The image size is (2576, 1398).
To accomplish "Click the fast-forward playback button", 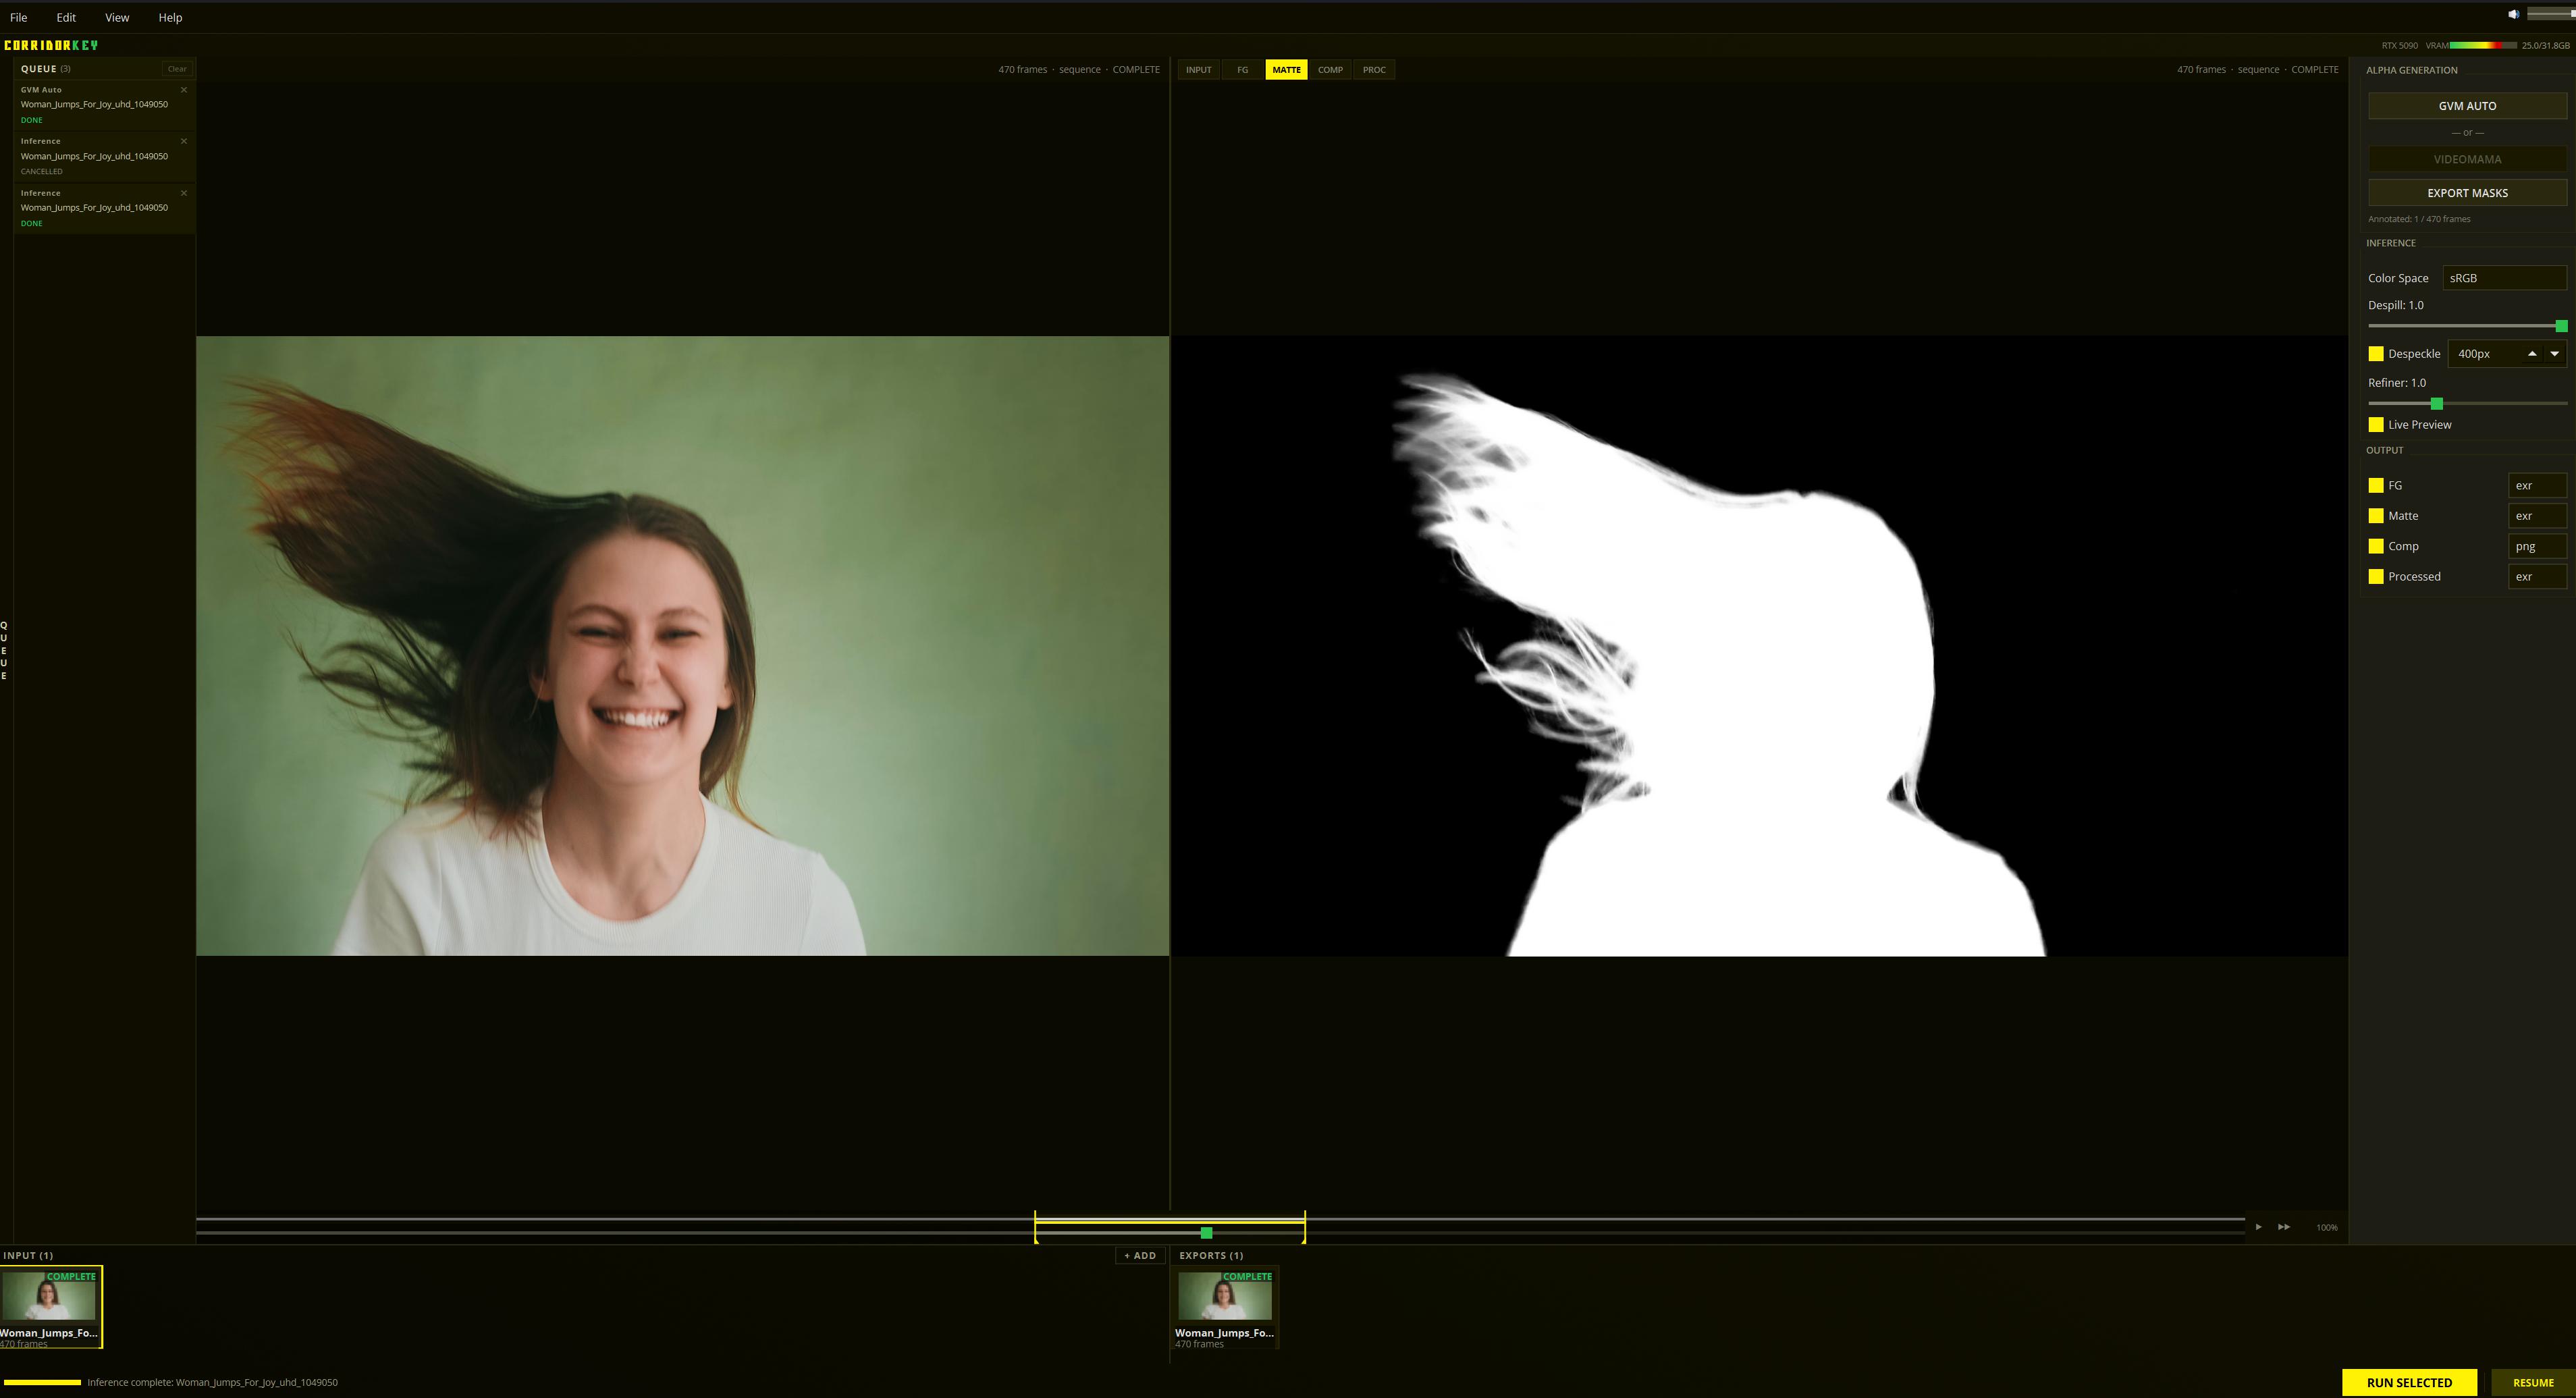I will click(x=2284, y=1227).
